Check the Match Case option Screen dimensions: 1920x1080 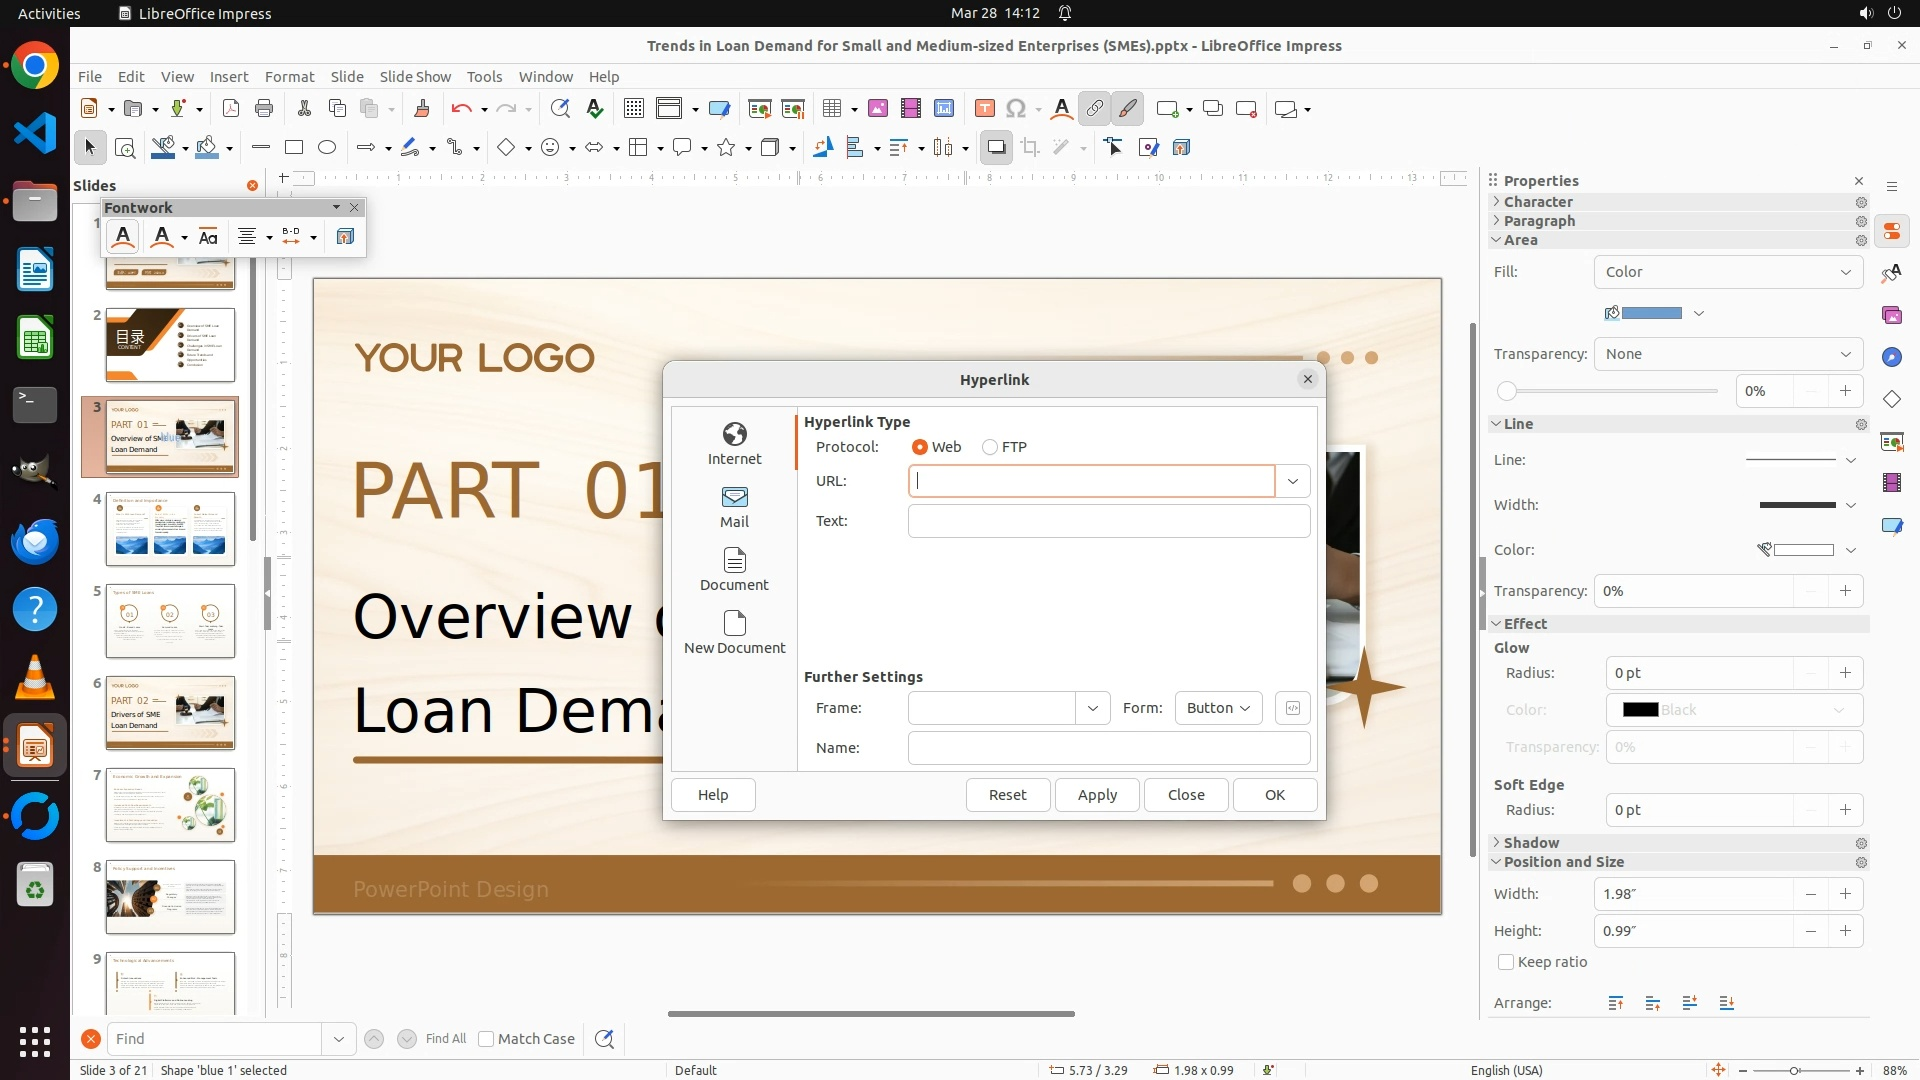pyautogui.click(x=486, y=1039)
